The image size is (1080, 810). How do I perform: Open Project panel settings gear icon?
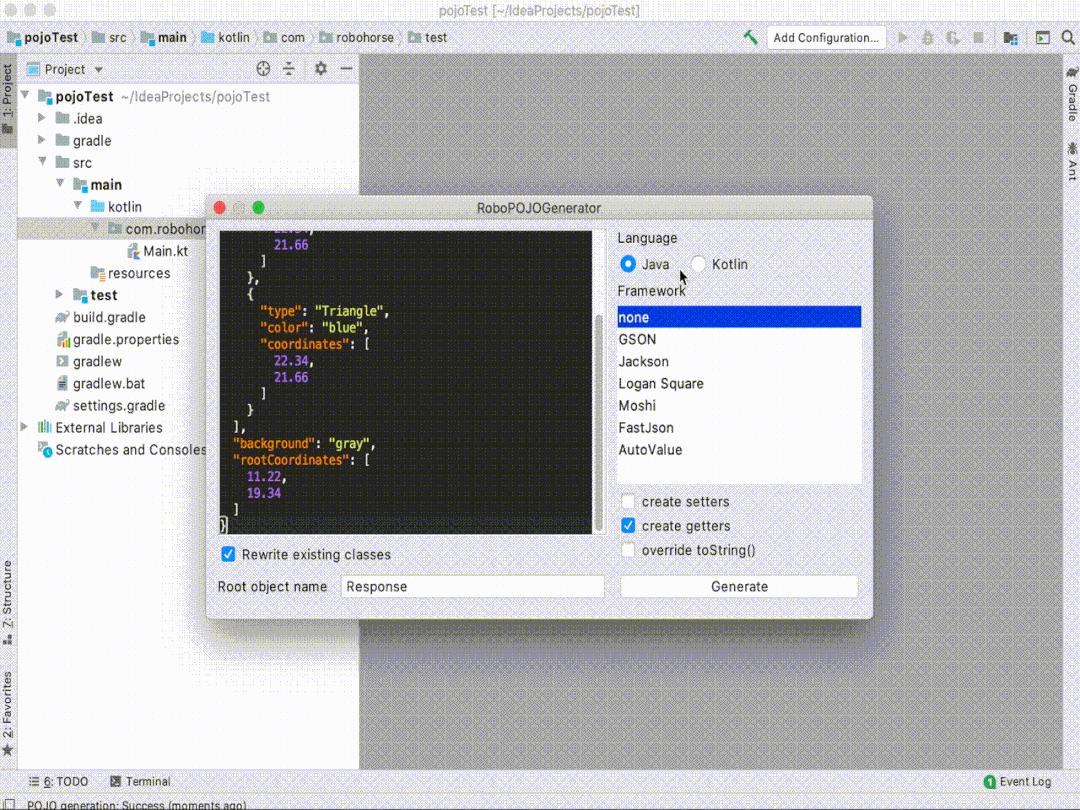pos(320,69)
